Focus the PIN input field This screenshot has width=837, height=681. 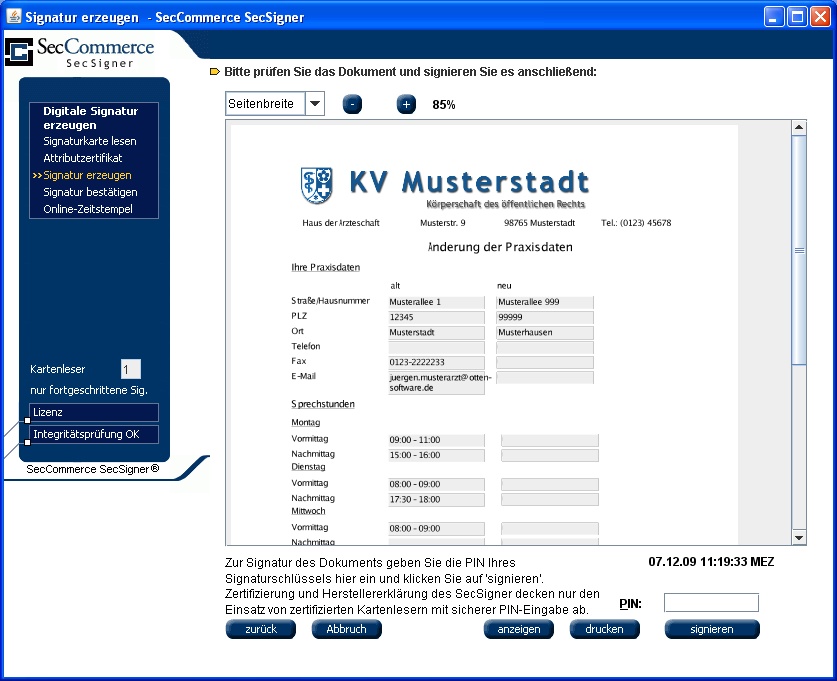tap(711, 603)
